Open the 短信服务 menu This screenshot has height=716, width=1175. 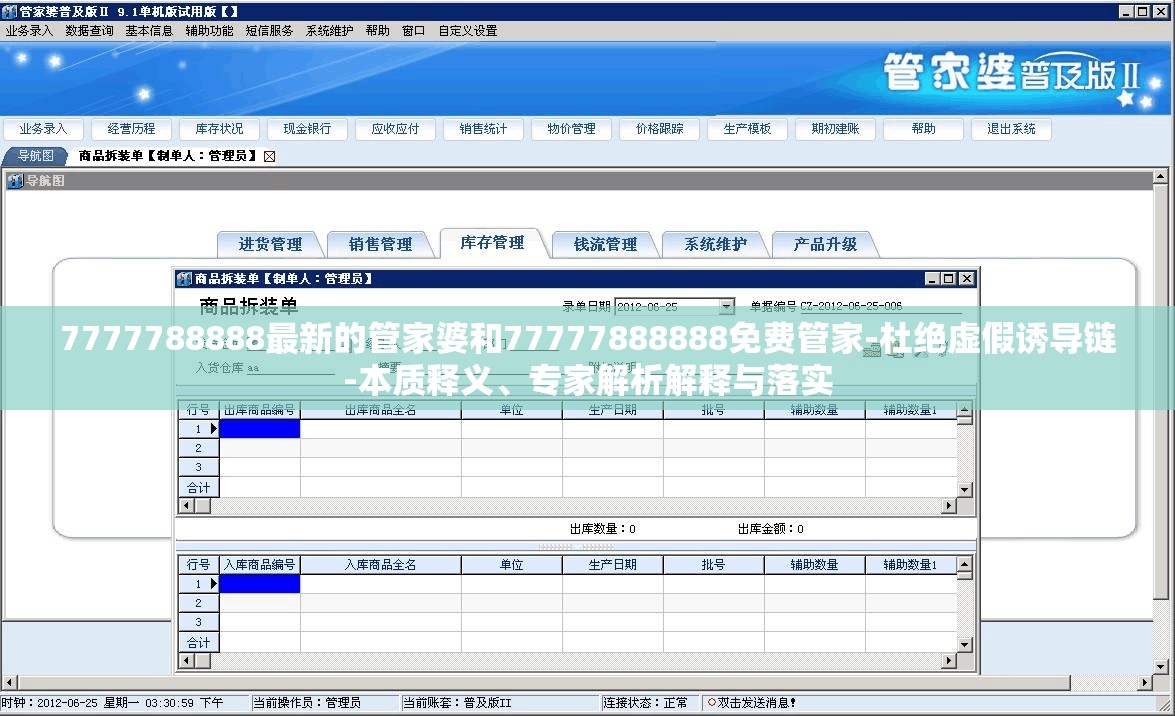pos(269,31)
